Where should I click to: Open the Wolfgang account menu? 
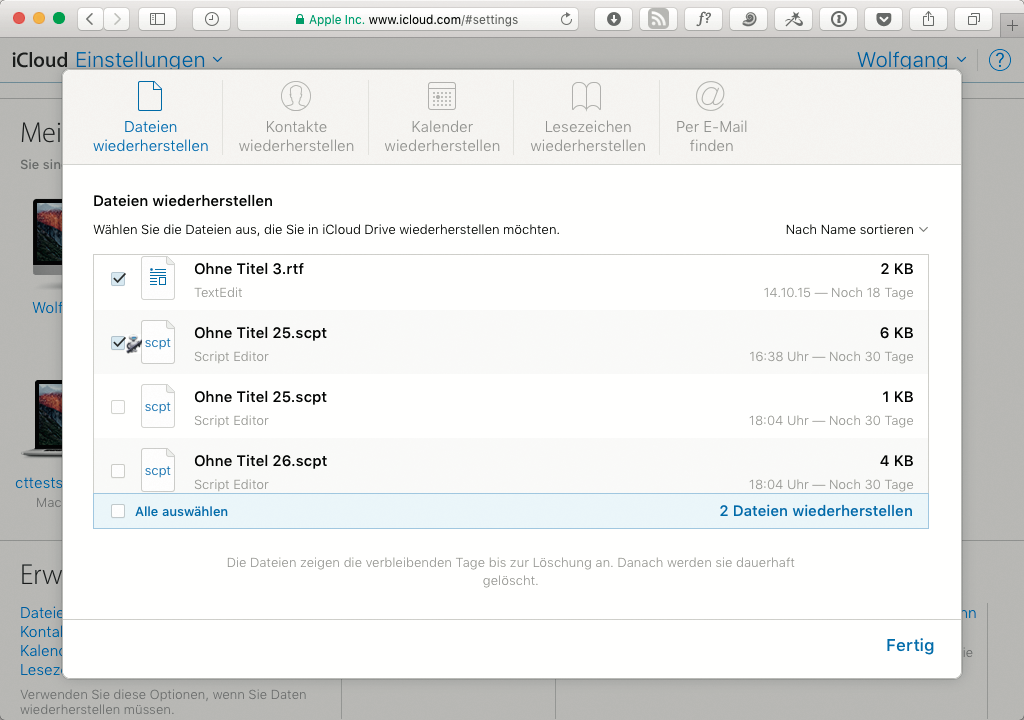pyautogui.click(x=912, y=60)
